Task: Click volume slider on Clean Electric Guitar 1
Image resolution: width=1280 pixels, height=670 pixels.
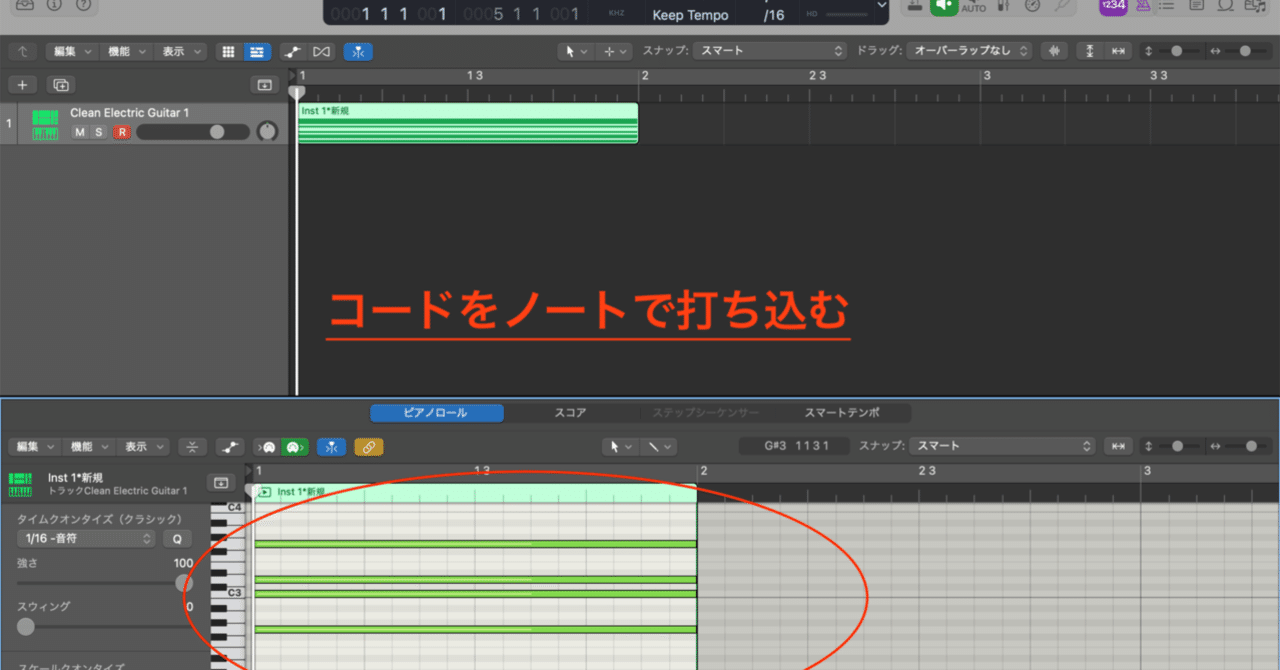Action: point(193,132)
